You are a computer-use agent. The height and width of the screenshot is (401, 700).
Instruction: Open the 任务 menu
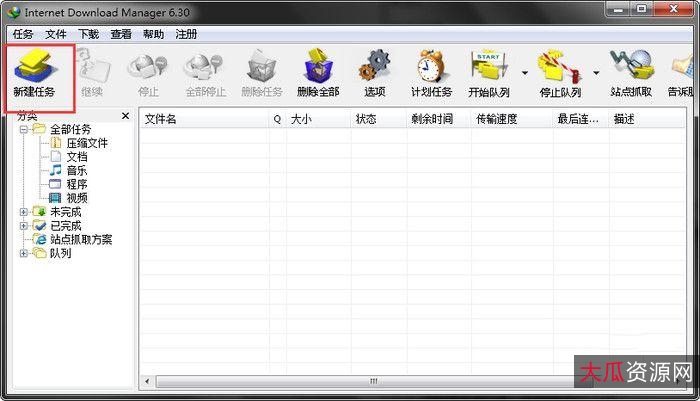(x=23, y=34)
